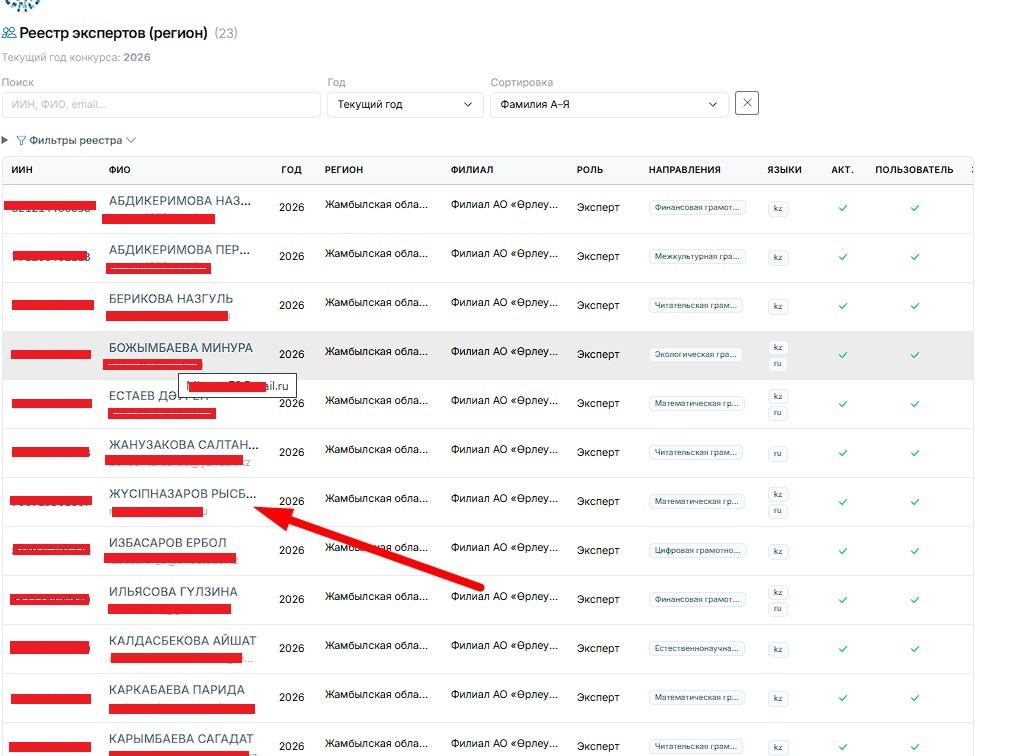Click kz badge in КАРКАБАЕВА ПАРИДА row
This screenshot has width=1026, height=756.
(777, 698)
